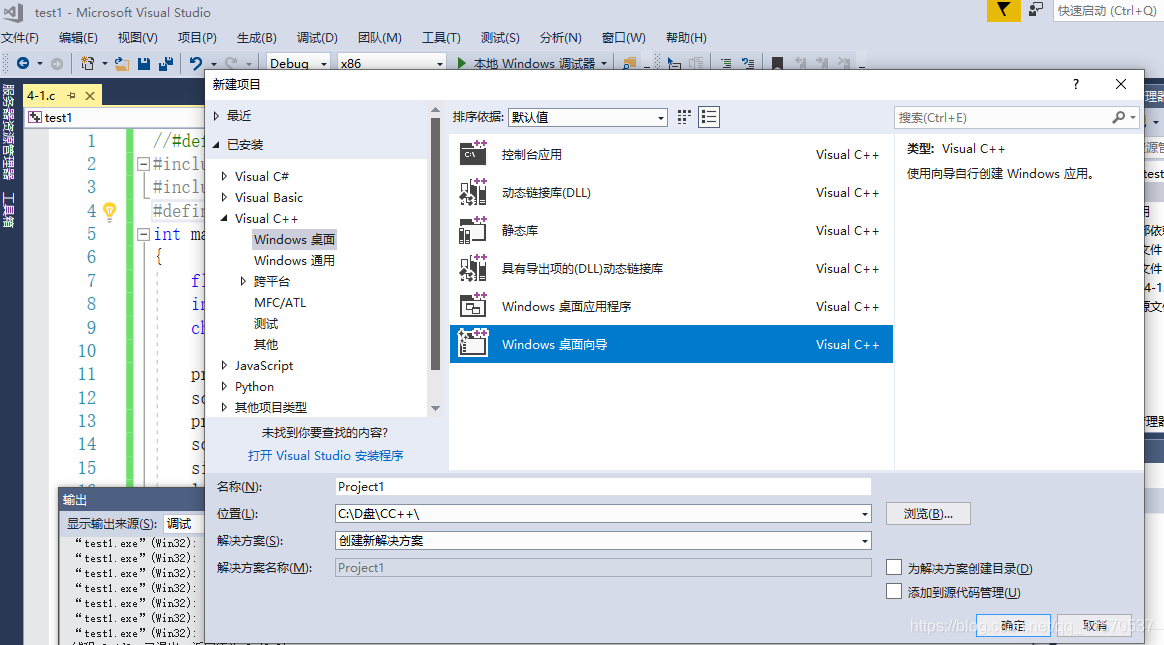Save file with single floppy icon
Screen dimensions: 1164x645
[x=144, y=64]
